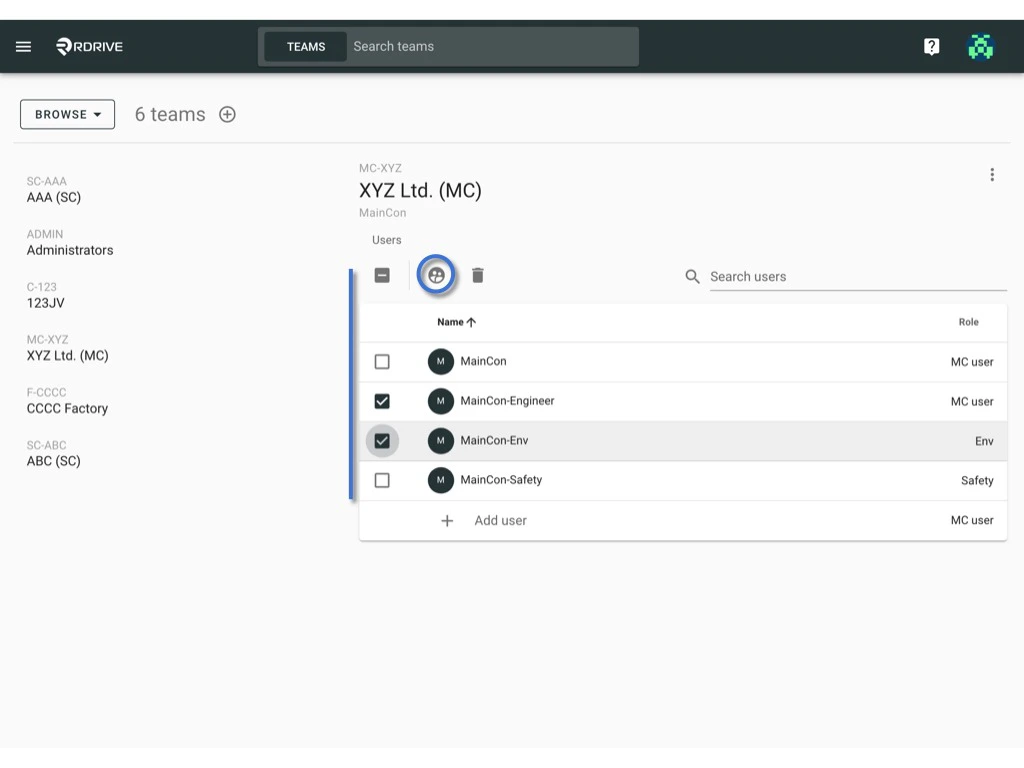Click the RDRIVE logo
Image resolution: width=1024 pixels, height=768 pixels.
click(88, 46)
